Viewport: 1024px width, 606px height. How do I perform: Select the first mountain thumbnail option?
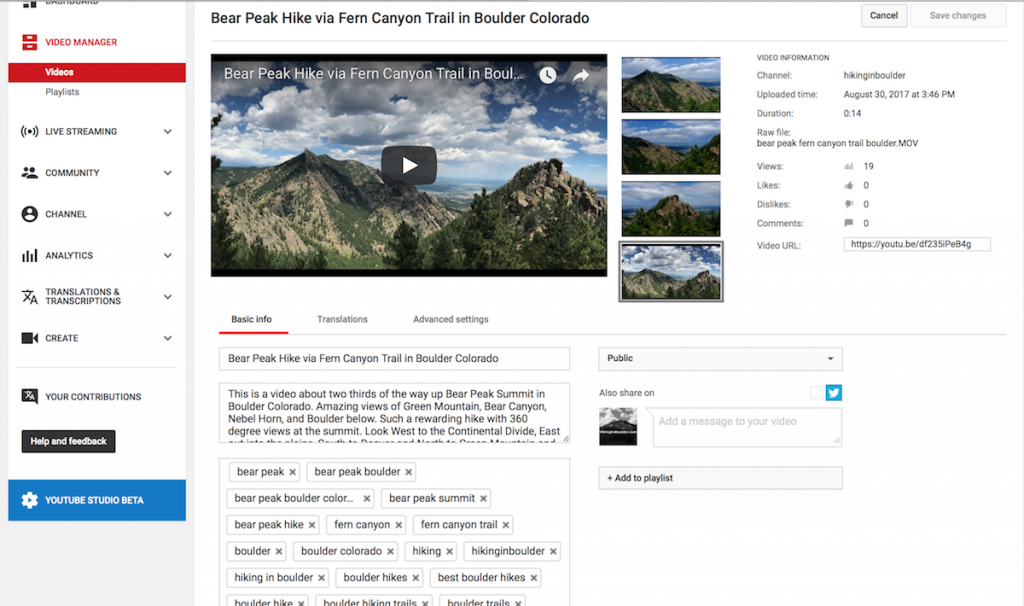click(671, 85)
